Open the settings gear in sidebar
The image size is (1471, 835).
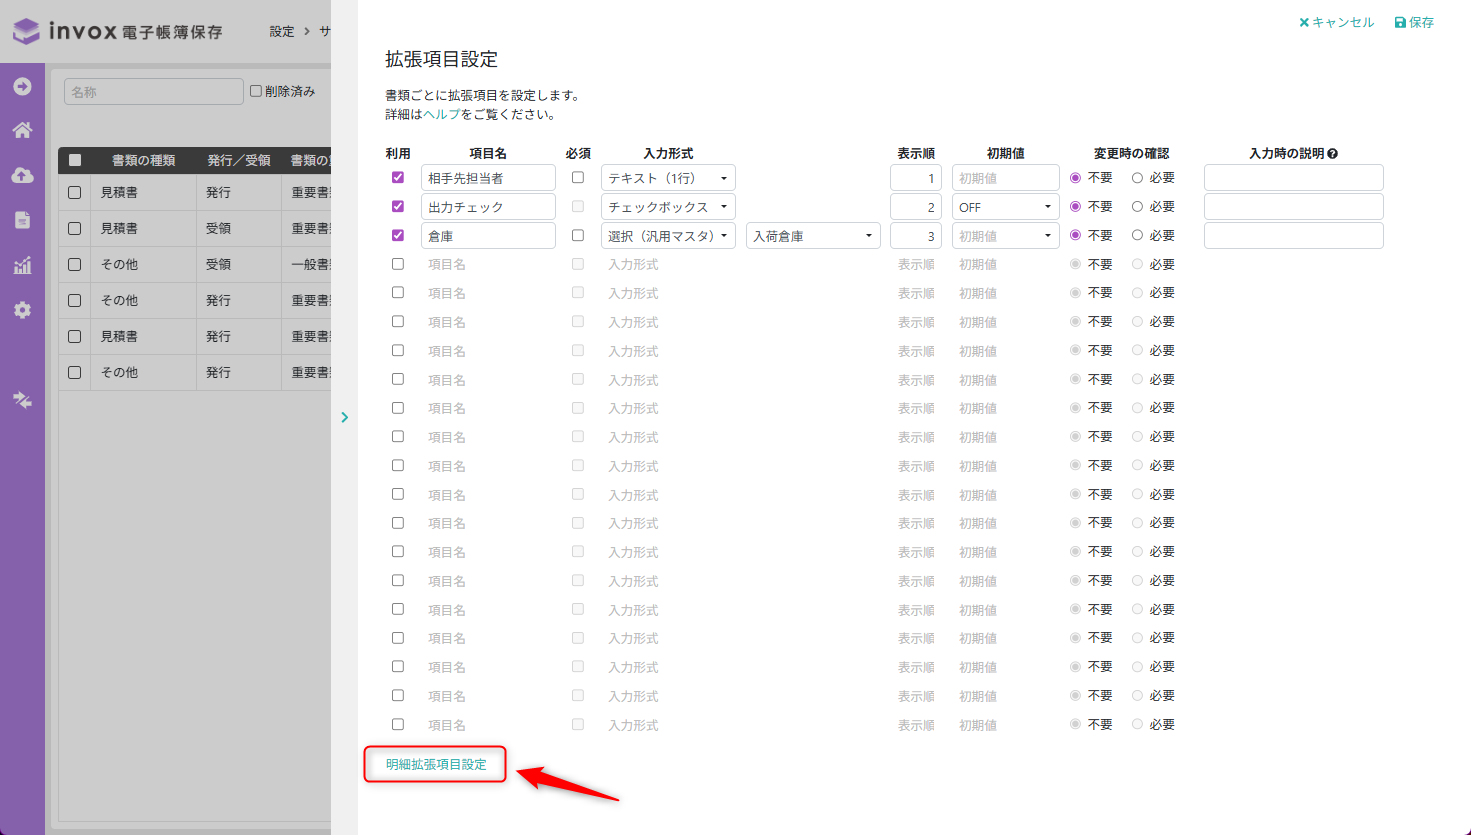(22, 310)
